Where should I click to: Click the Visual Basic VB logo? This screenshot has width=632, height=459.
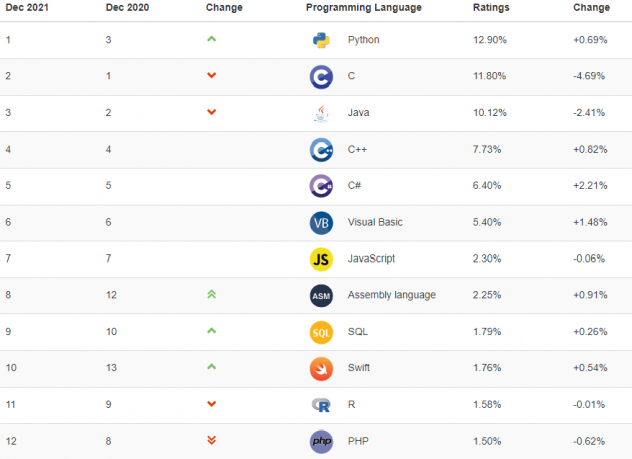pos(321,222)
